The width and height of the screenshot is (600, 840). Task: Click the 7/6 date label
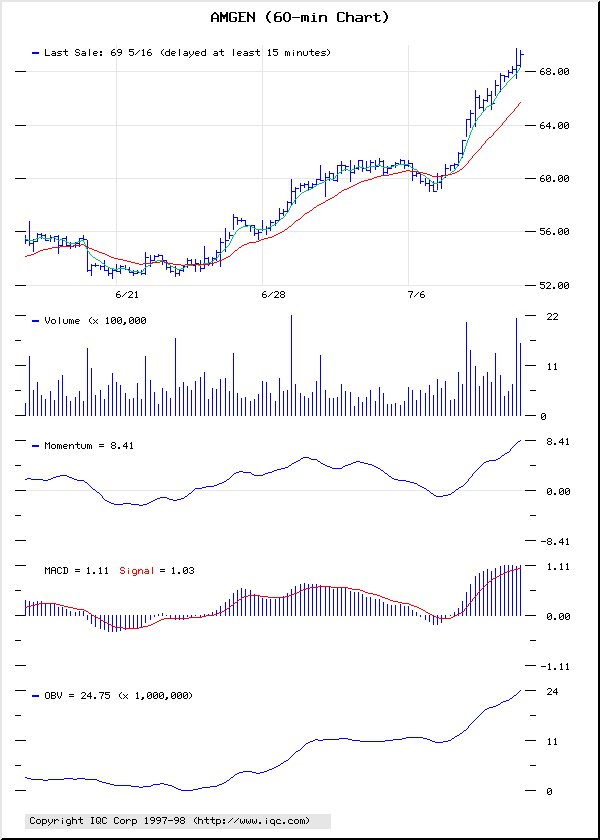point(416,295)
